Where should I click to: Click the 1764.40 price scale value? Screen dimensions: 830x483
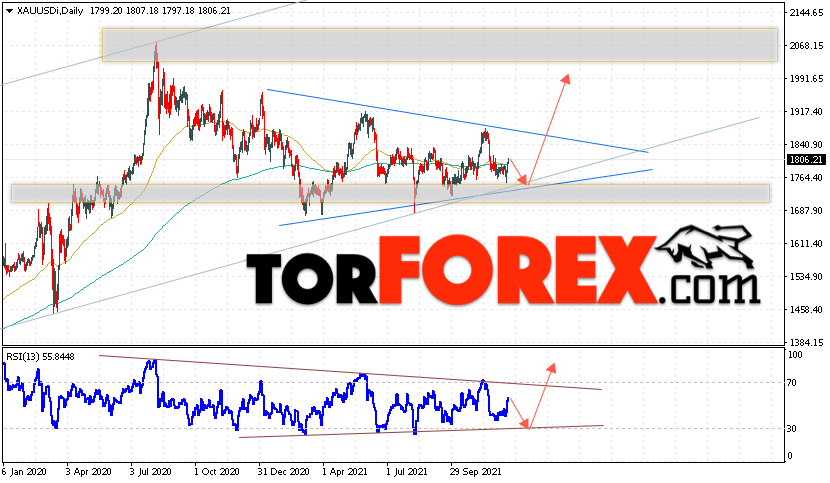pos(806,177)
